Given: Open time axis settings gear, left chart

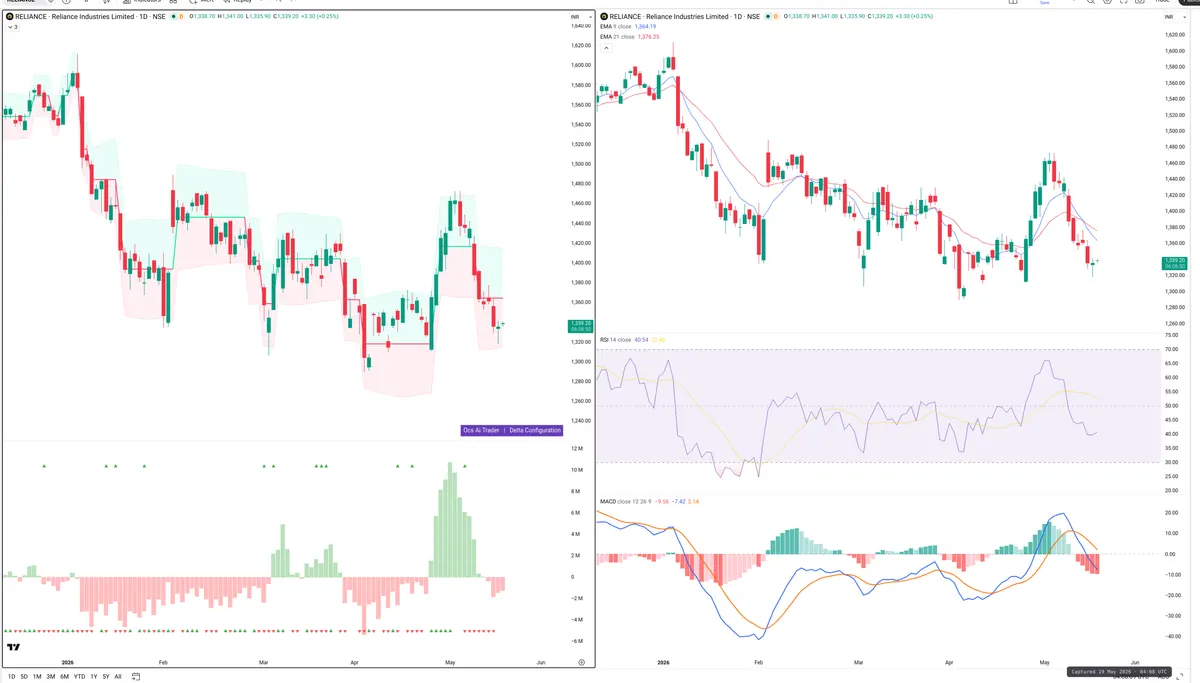Looking at the screenshot, I should (581, 662).
